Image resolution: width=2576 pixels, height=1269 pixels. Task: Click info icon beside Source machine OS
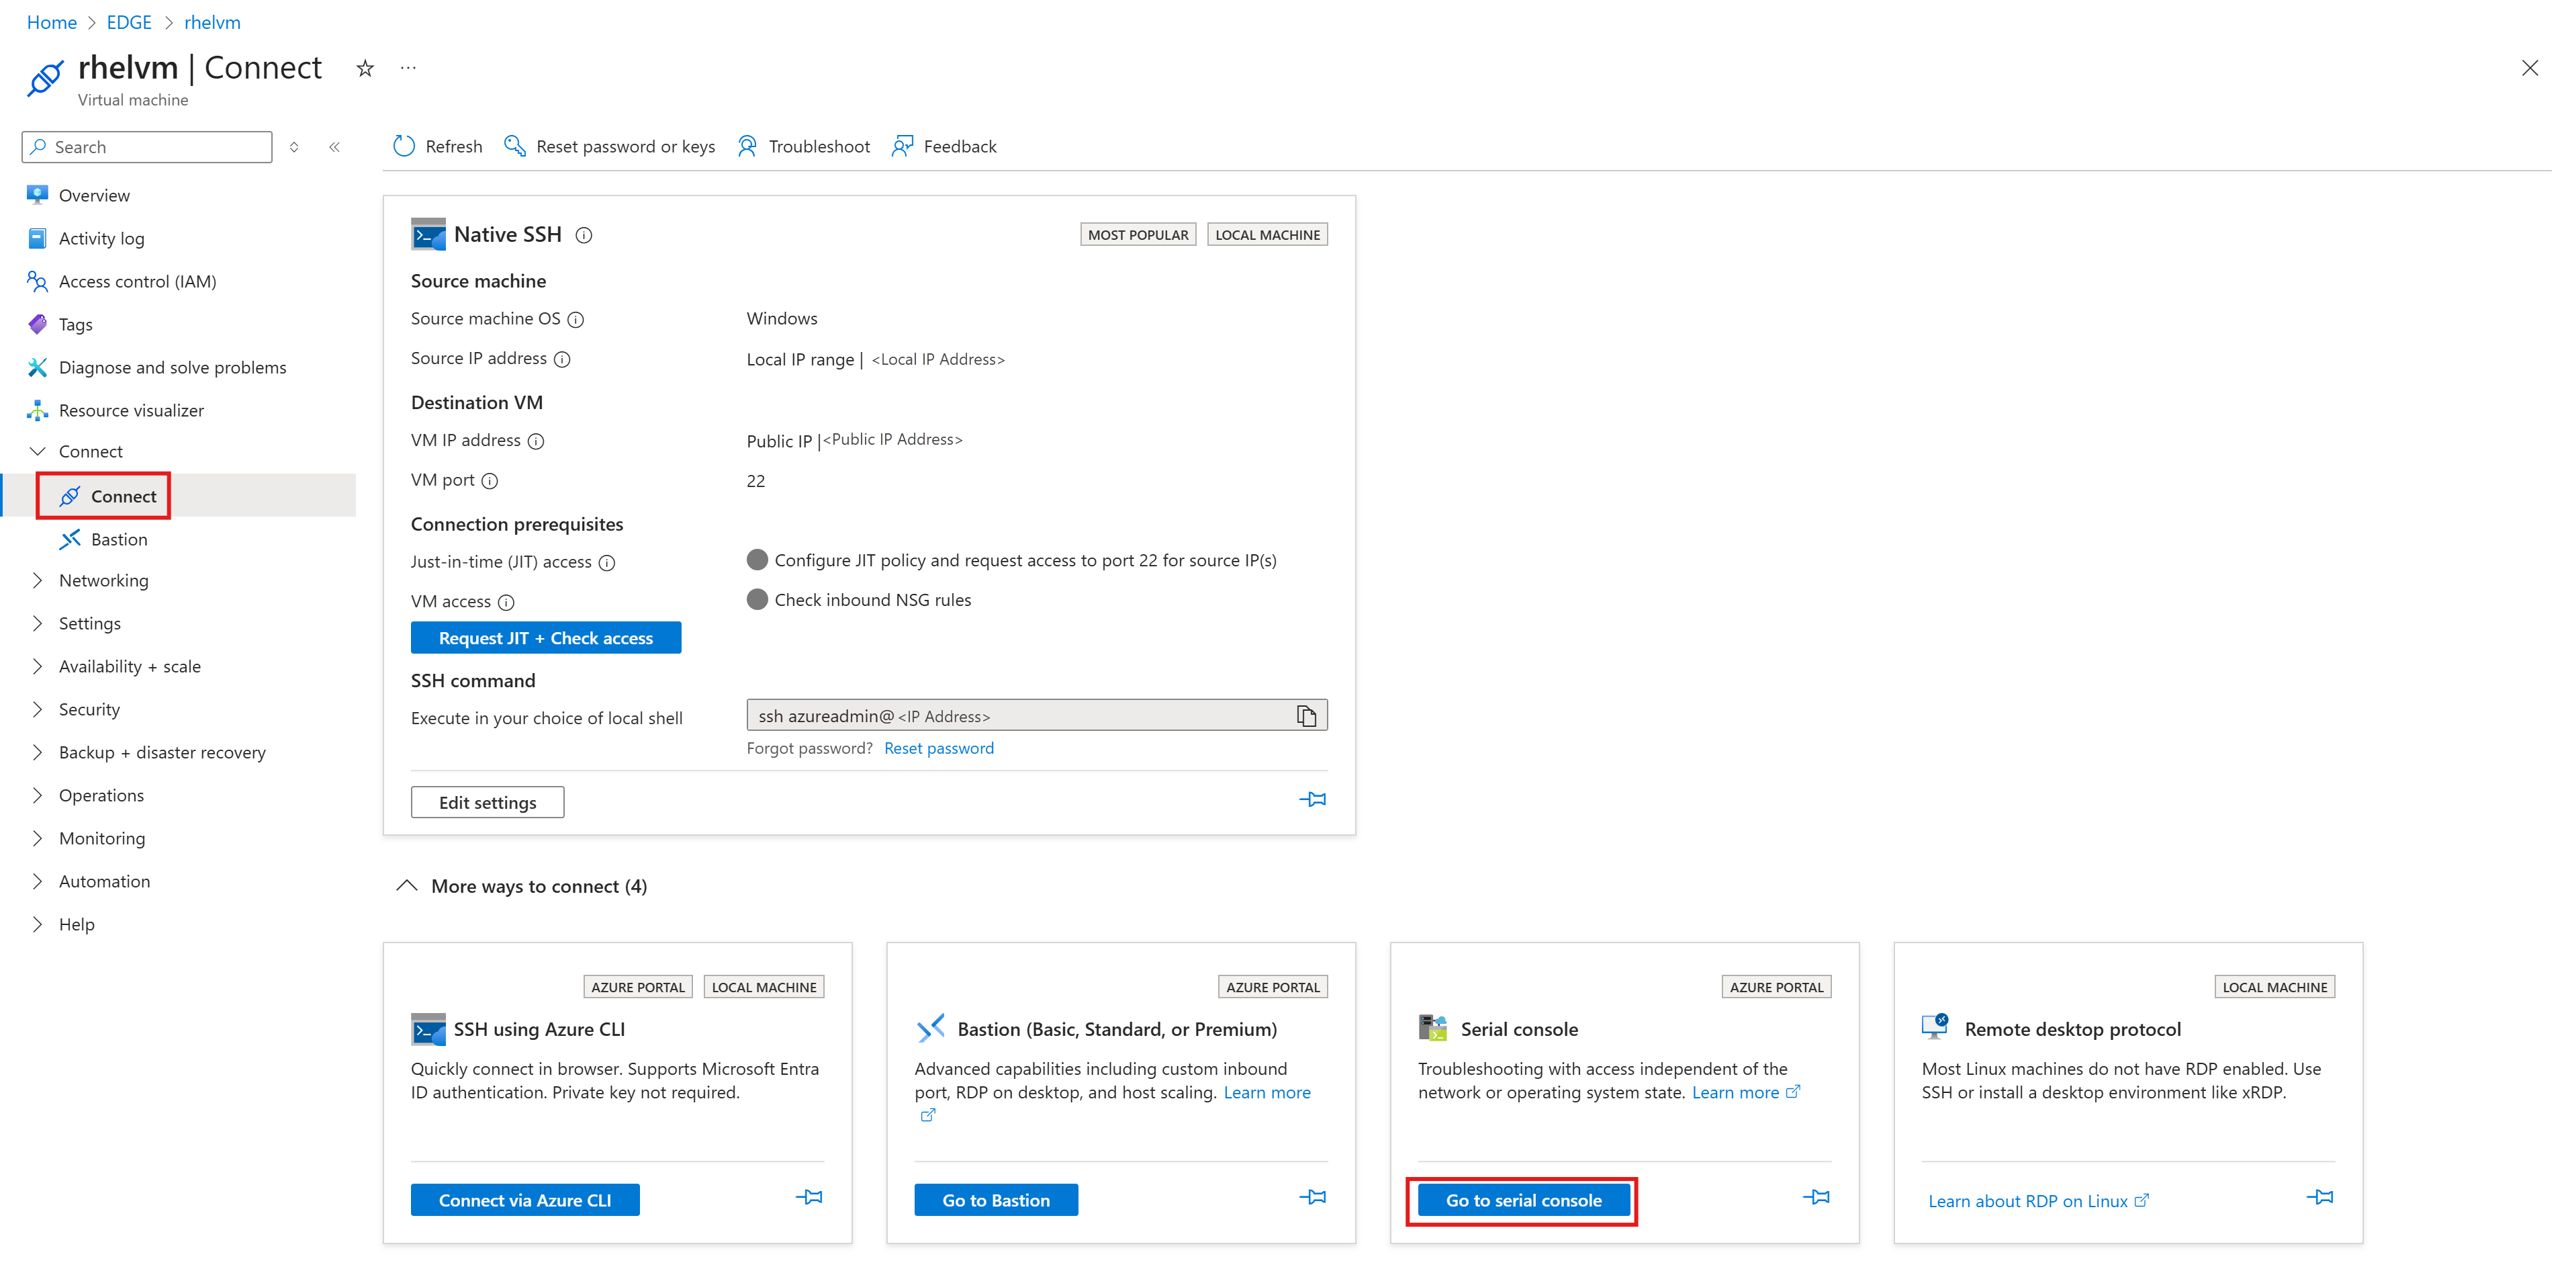tap(576, 320)
